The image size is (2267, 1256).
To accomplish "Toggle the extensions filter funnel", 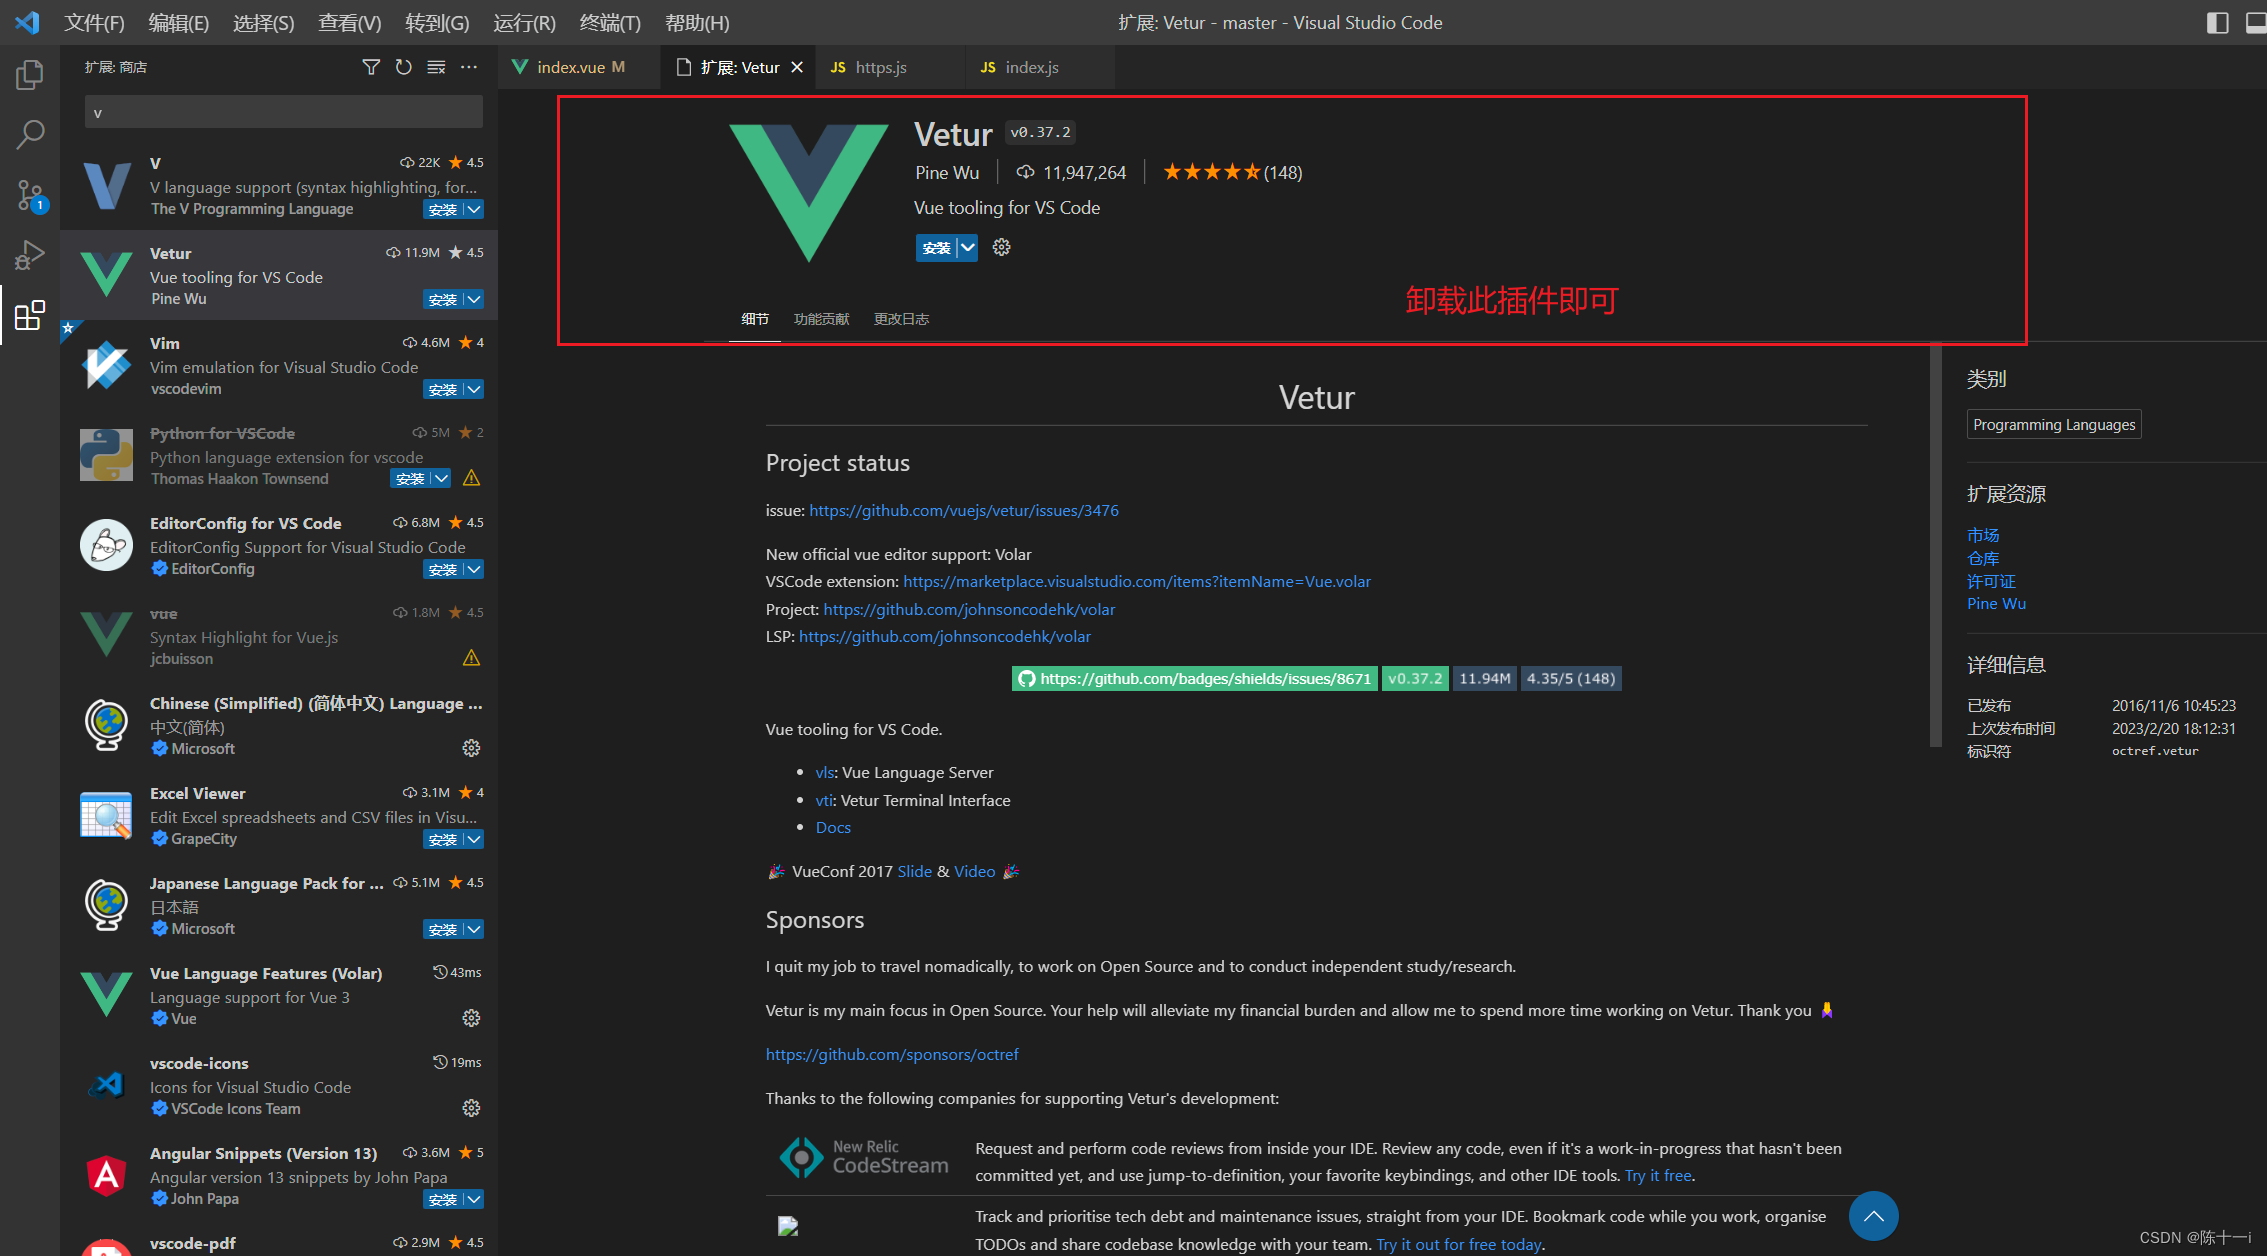I will pyautogui.click(x=371, y=67).
